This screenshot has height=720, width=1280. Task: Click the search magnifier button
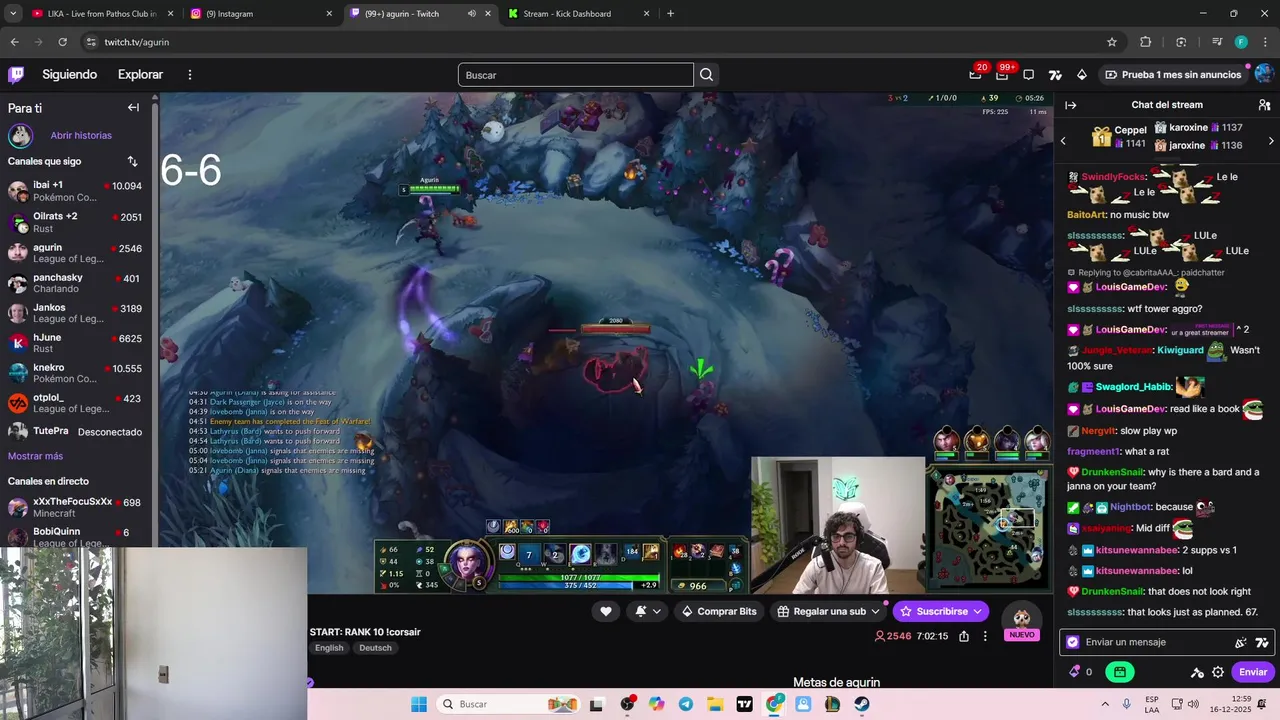coord(707,75)
